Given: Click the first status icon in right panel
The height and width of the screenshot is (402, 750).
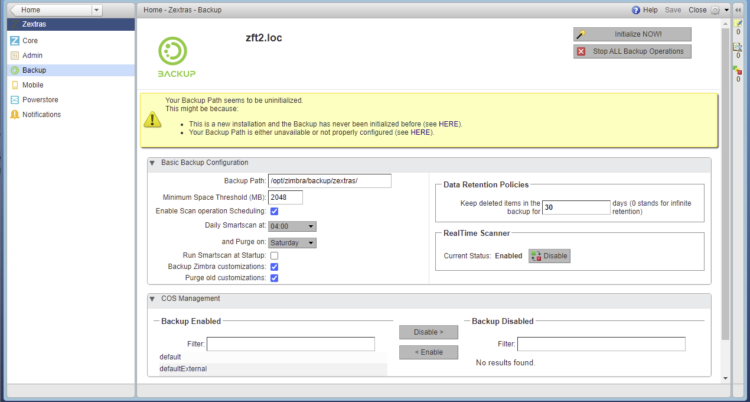Looking at the screenshot, I should (738, 23).
